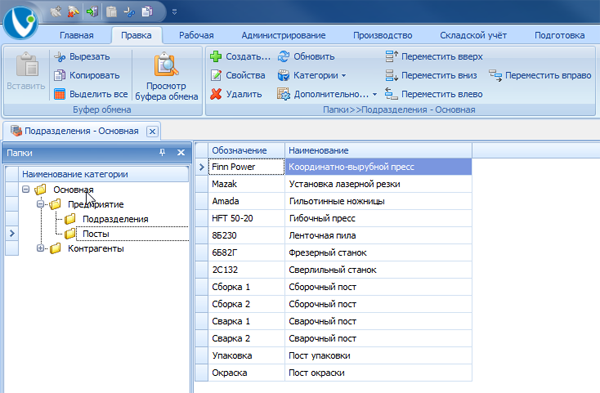
Task: Select the HFT 50-20 row
Action: coord(334,219)
